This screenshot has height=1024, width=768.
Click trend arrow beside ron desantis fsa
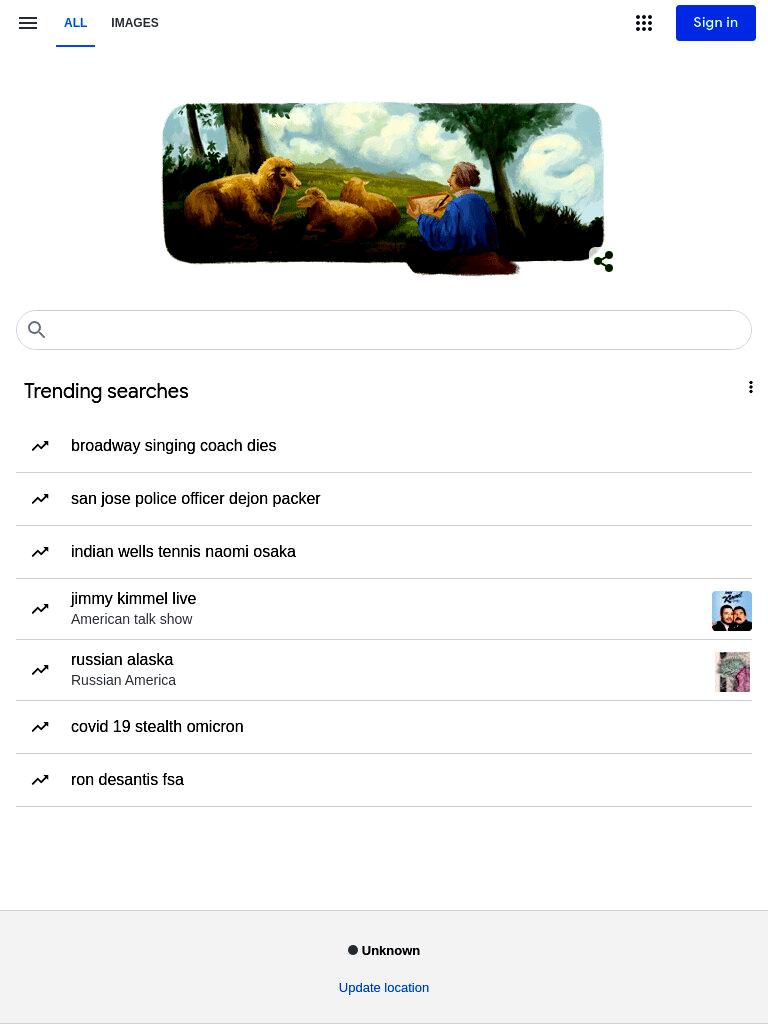point(40,779)
